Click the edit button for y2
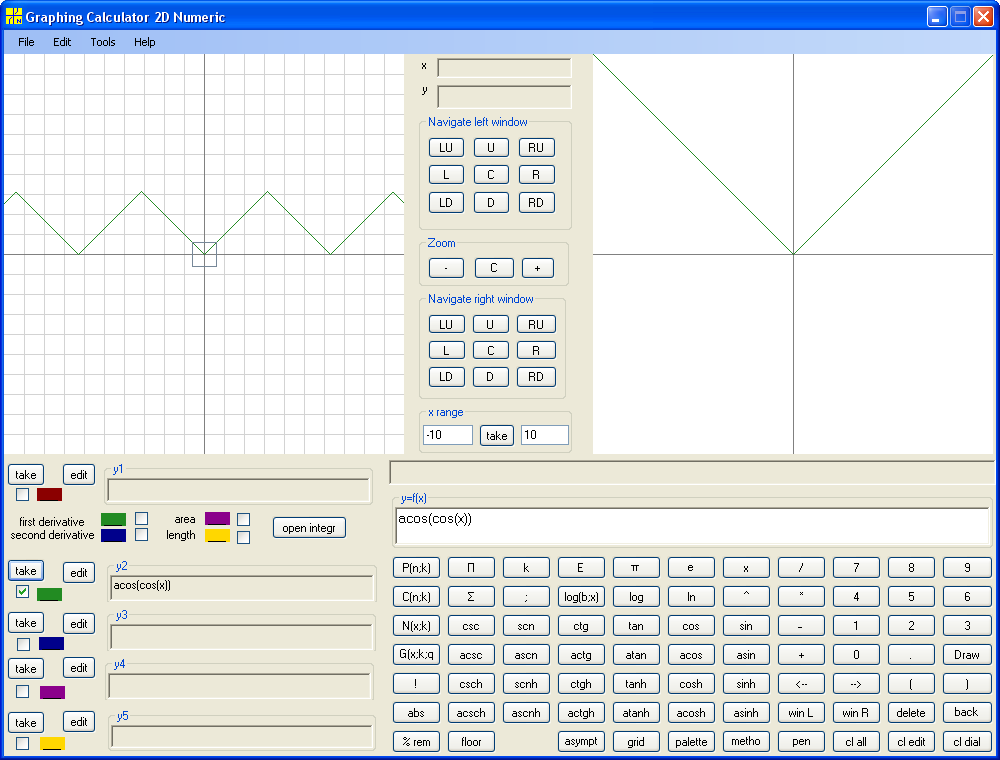This screenshot has height=760, width=1000. (79, 573)
